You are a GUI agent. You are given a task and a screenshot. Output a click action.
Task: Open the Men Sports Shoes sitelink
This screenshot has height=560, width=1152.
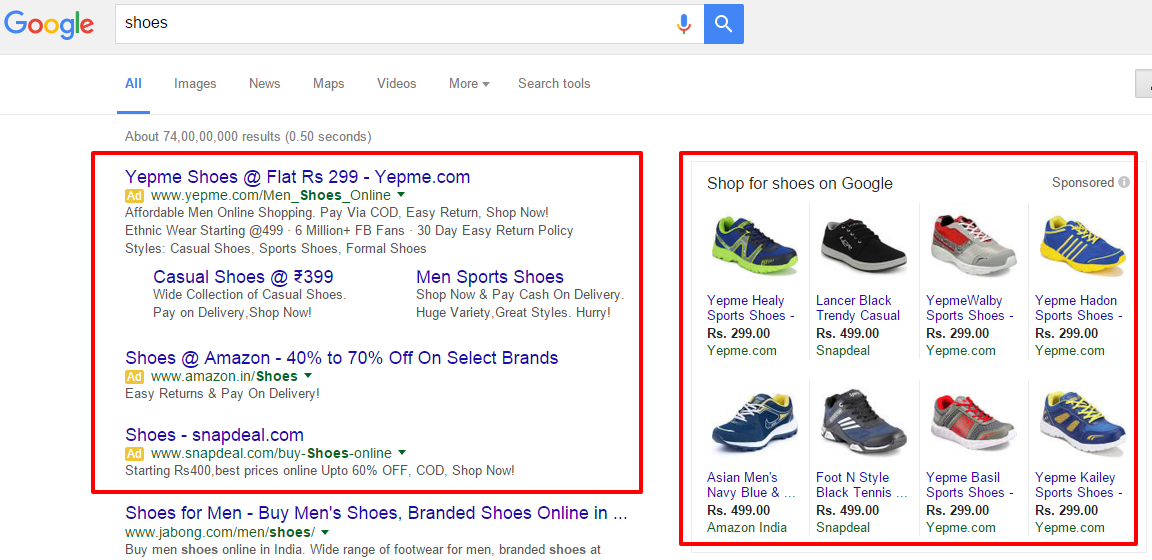(x=490, y=277)
